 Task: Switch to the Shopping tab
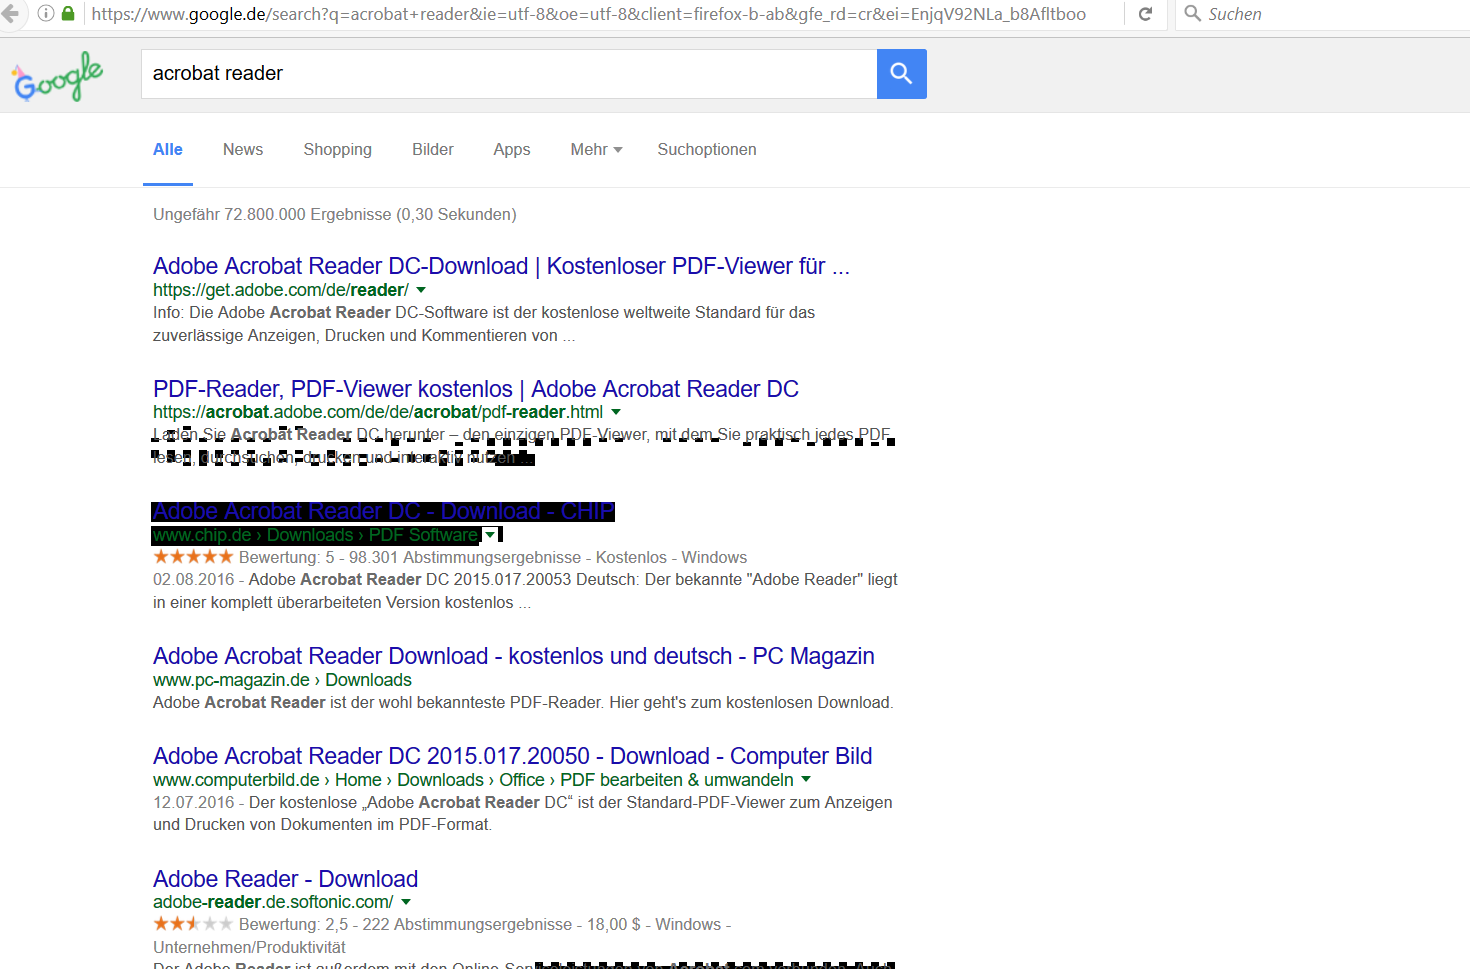[338, 149]
